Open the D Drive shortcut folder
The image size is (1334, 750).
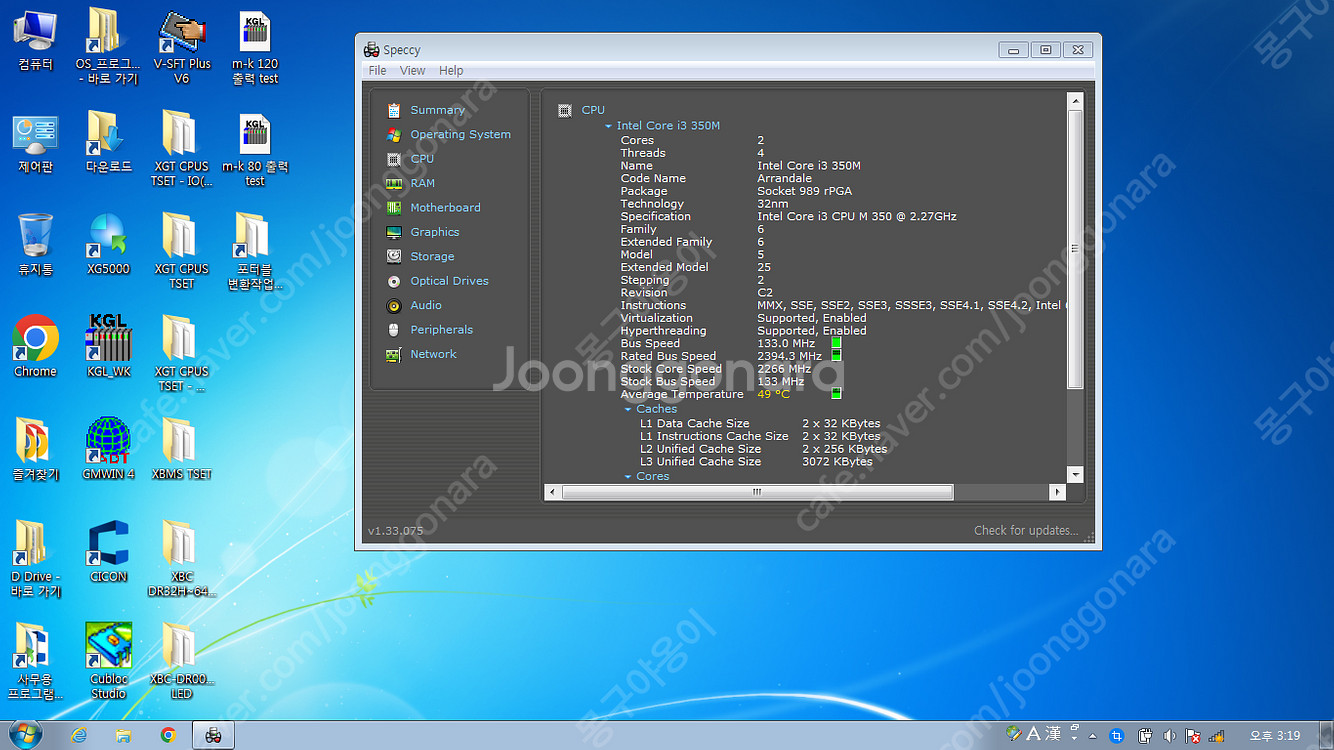(35, 559)
